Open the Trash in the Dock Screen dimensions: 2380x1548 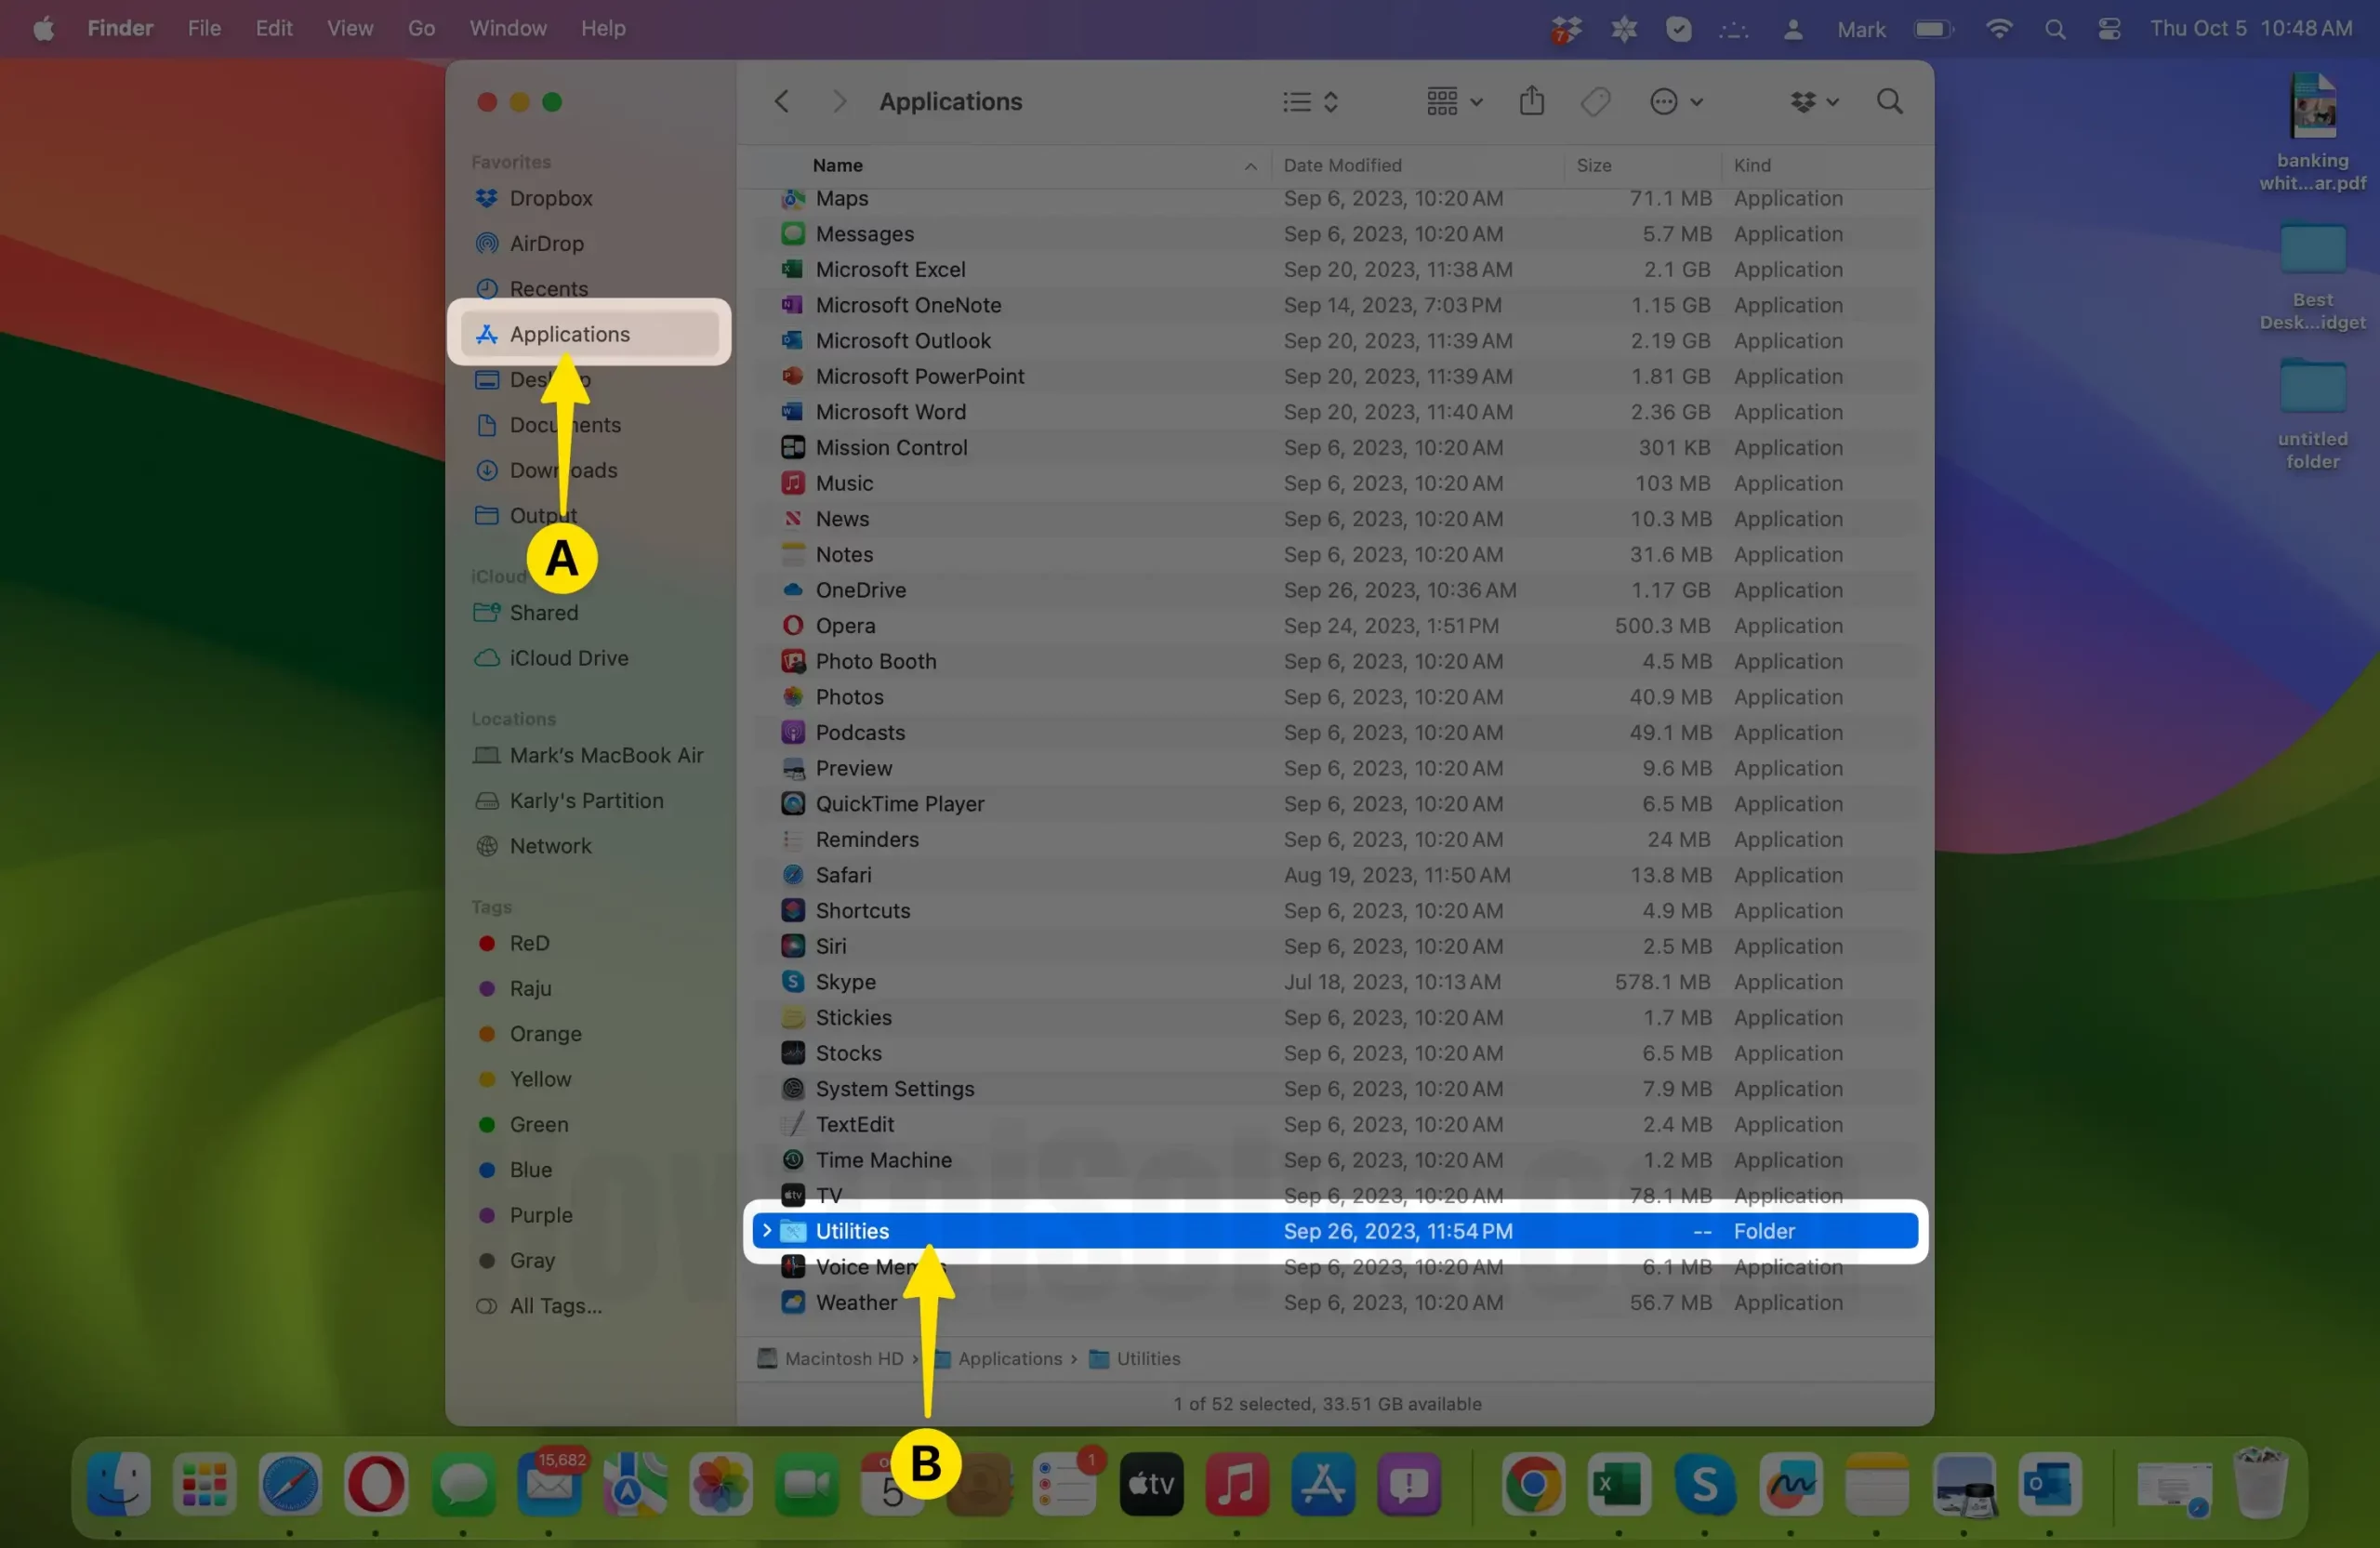tap(2260, 1484)
